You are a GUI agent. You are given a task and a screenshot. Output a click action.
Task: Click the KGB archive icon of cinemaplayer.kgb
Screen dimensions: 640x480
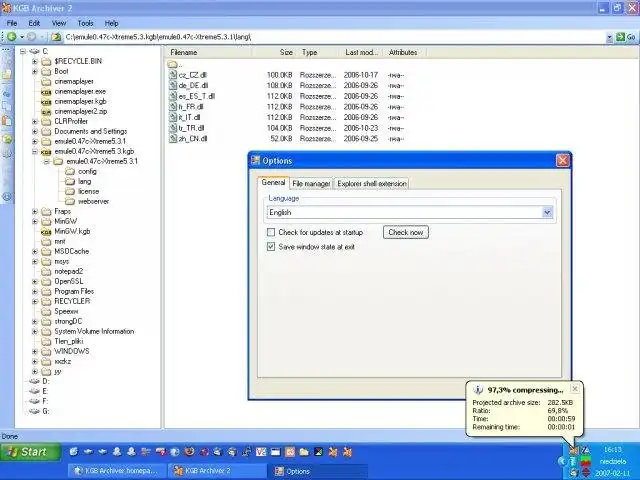pos(46,102)
